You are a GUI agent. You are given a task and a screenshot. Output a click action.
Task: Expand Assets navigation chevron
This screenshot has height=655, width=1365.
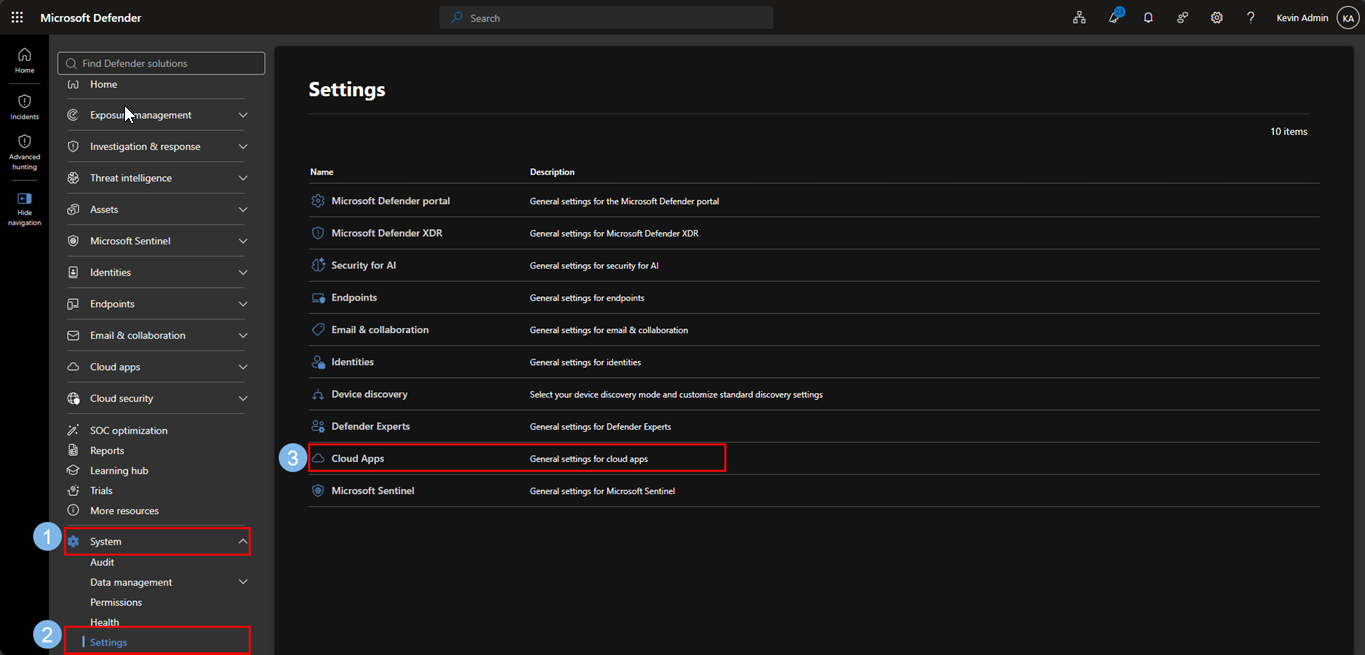pos(243,209)
